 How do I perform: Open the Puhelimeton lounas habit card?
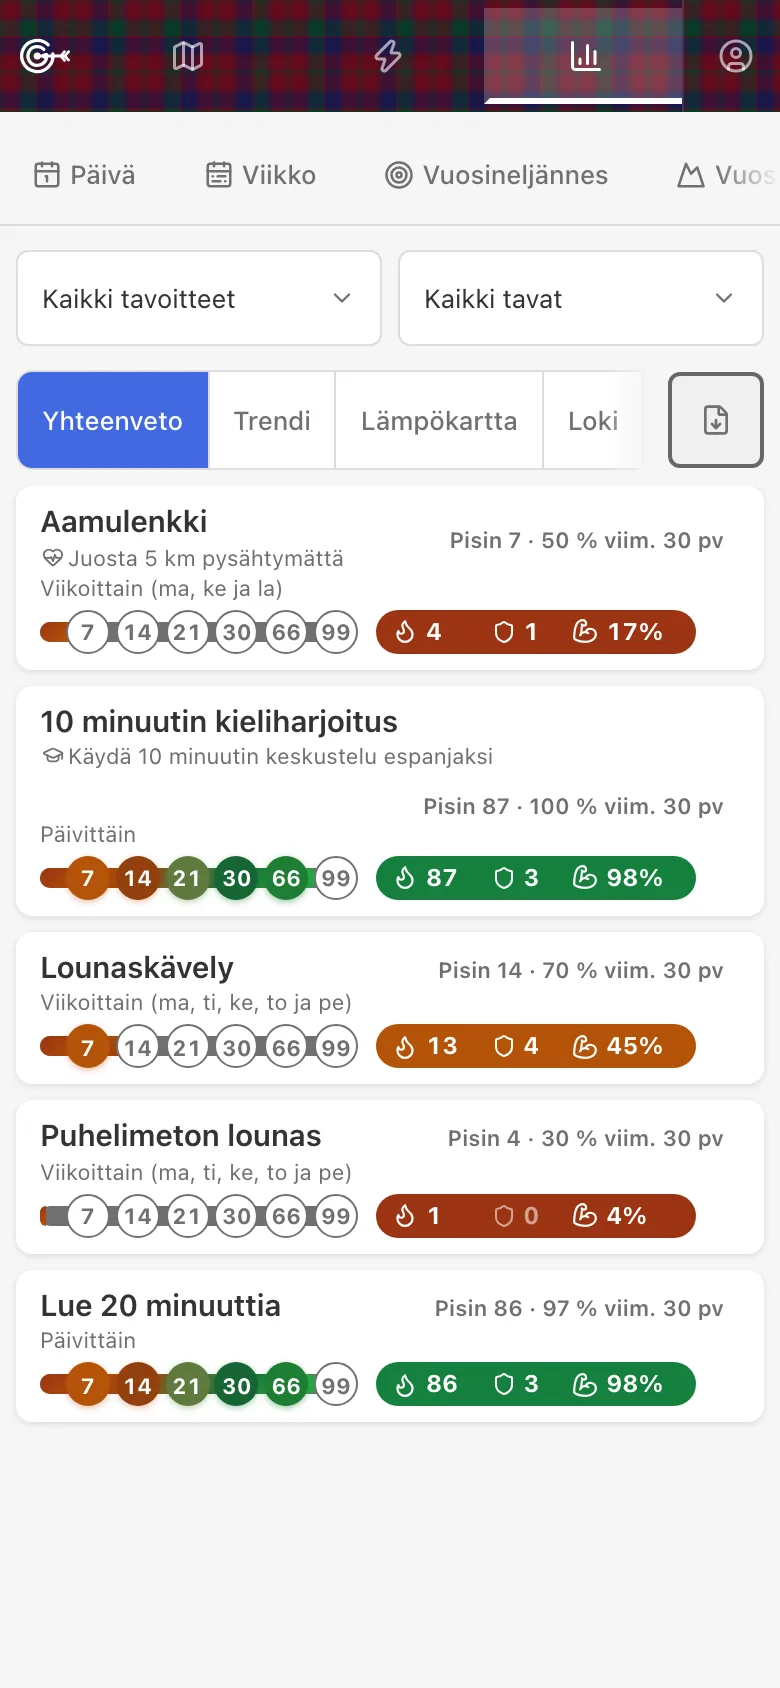(x=390, y=1177)
